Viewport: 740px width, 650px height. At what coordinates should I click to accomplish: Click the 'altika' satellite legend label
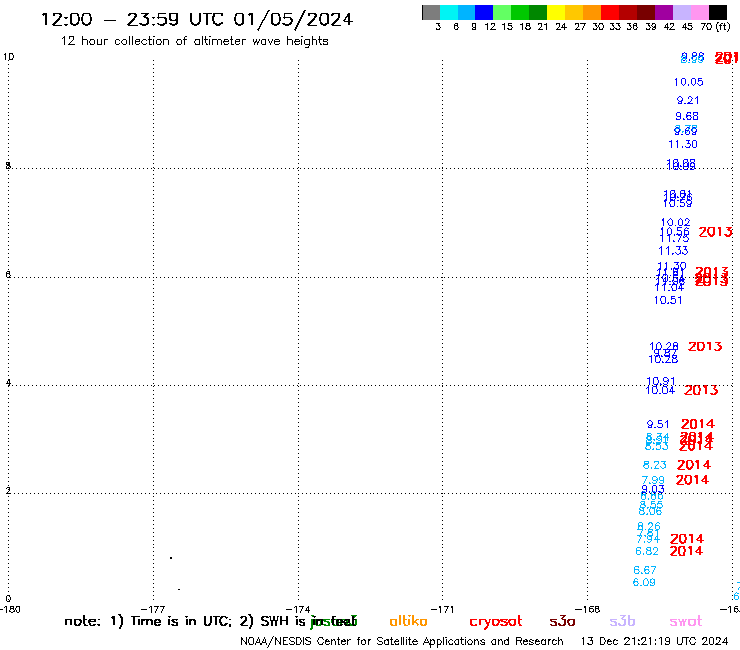coord(408,621)
